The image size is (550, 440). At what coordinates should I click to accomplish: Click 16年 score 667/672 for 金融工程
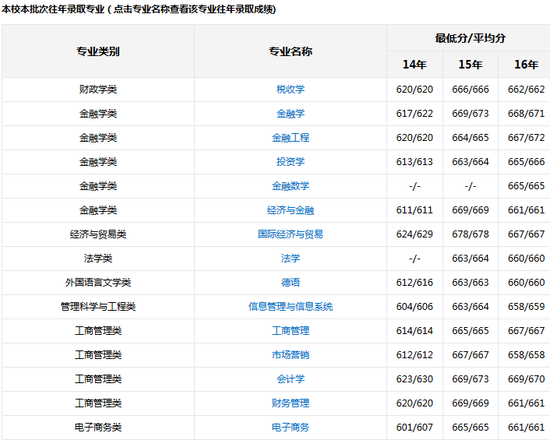526,138
